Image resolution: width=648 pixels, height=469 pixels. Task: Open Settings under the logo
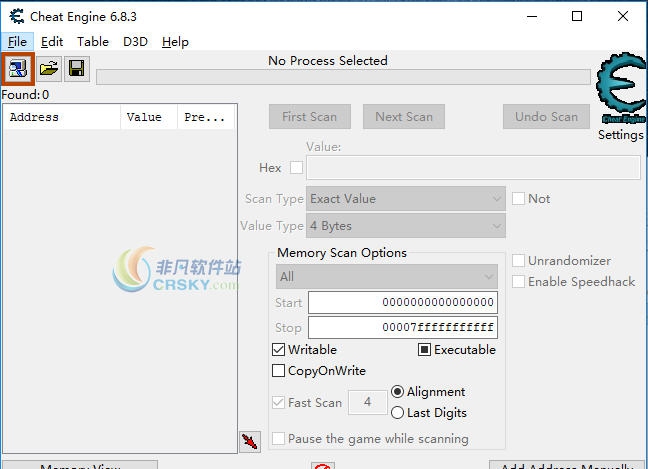coord(621,135)
